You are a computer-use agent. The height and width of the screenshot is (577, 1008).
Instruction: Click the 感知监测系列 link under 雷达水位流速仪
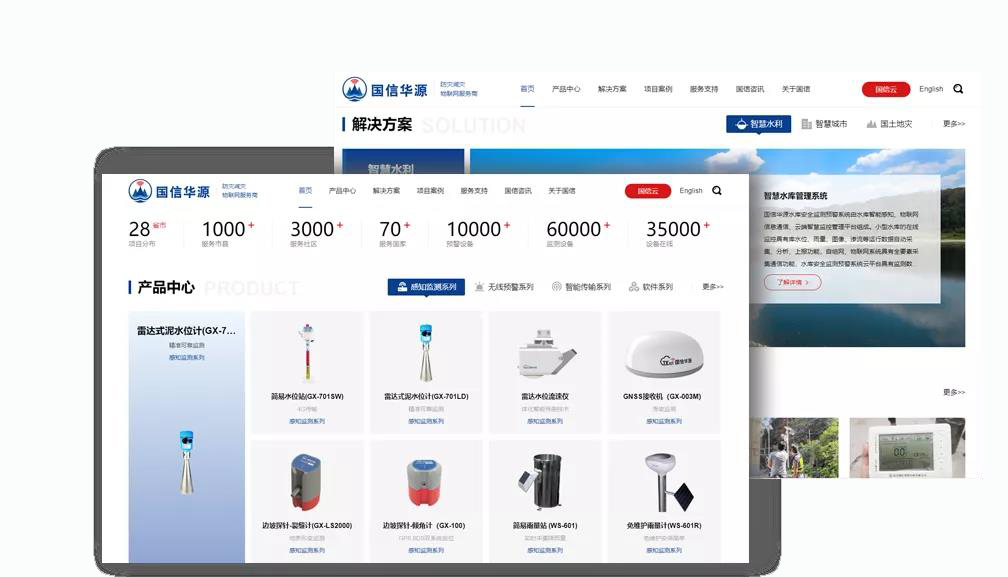545,422
